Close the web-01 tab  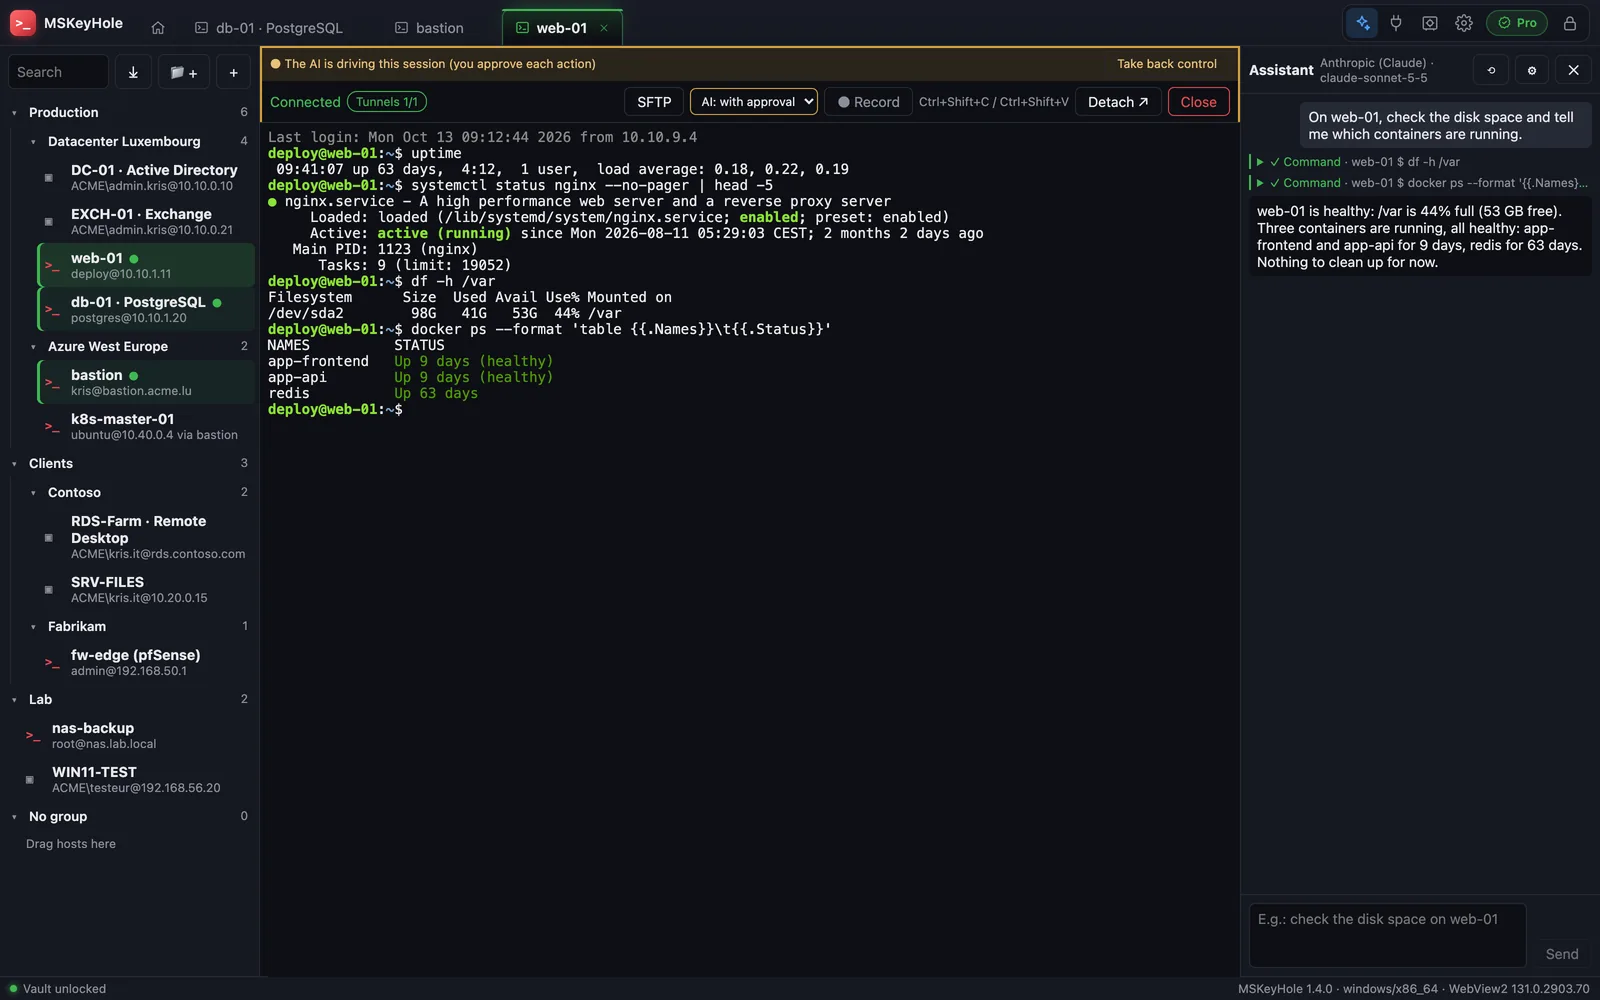604,28
